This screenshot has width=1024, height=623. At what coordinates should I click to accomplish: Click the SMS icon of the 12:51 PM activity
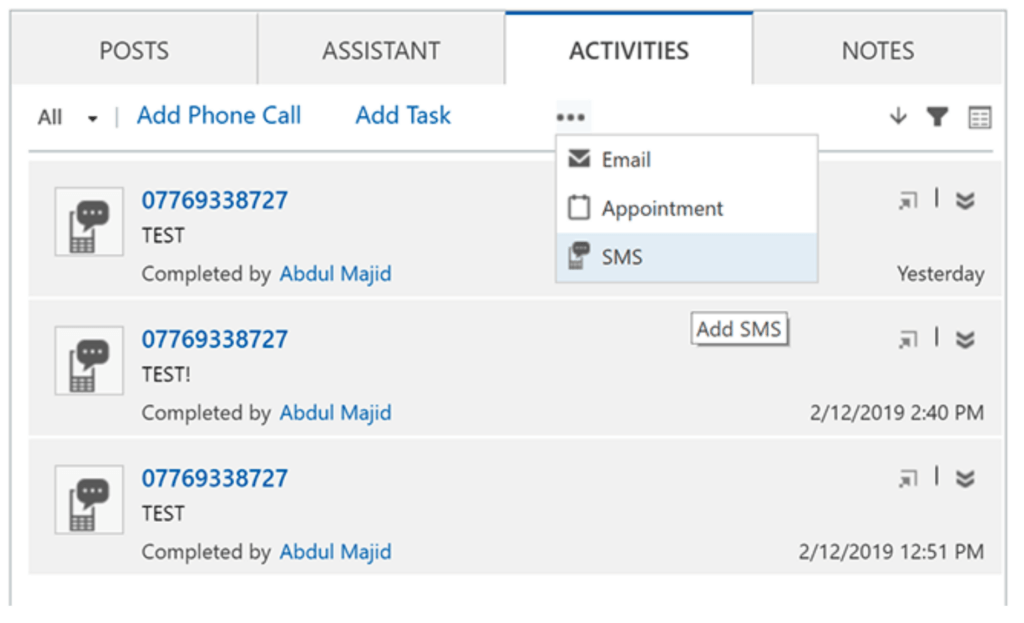click(x=89, y=499)
